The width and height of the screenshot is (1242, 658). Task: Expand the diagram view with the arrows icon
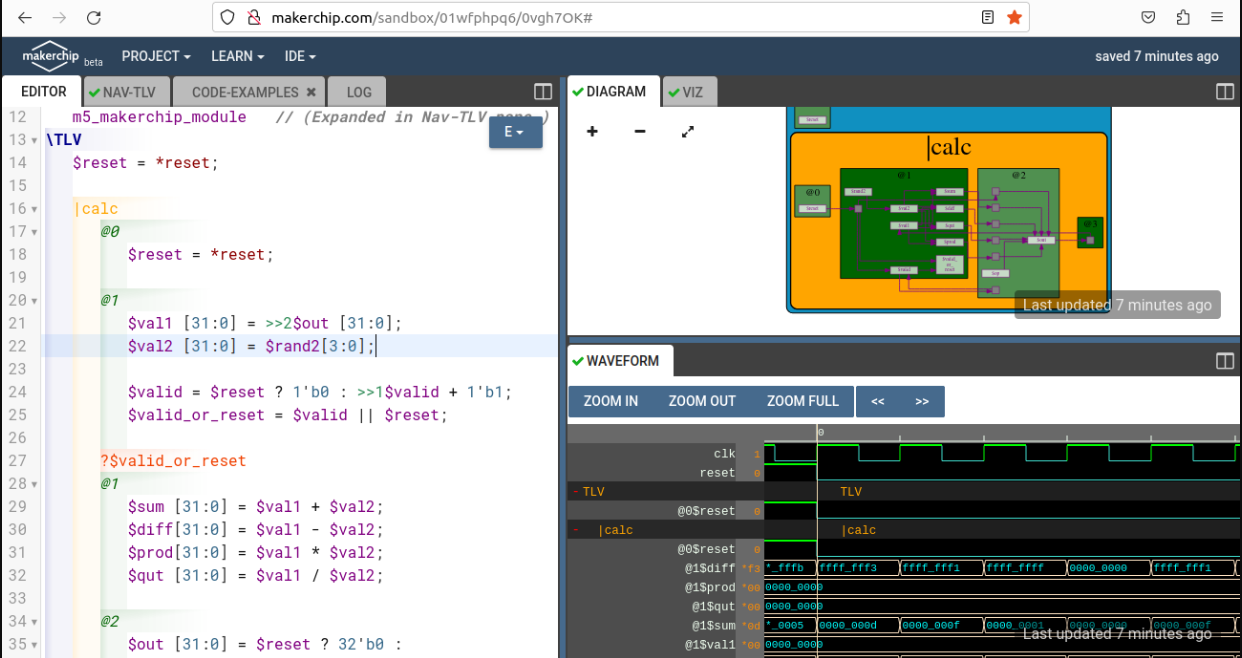point(686,130)
